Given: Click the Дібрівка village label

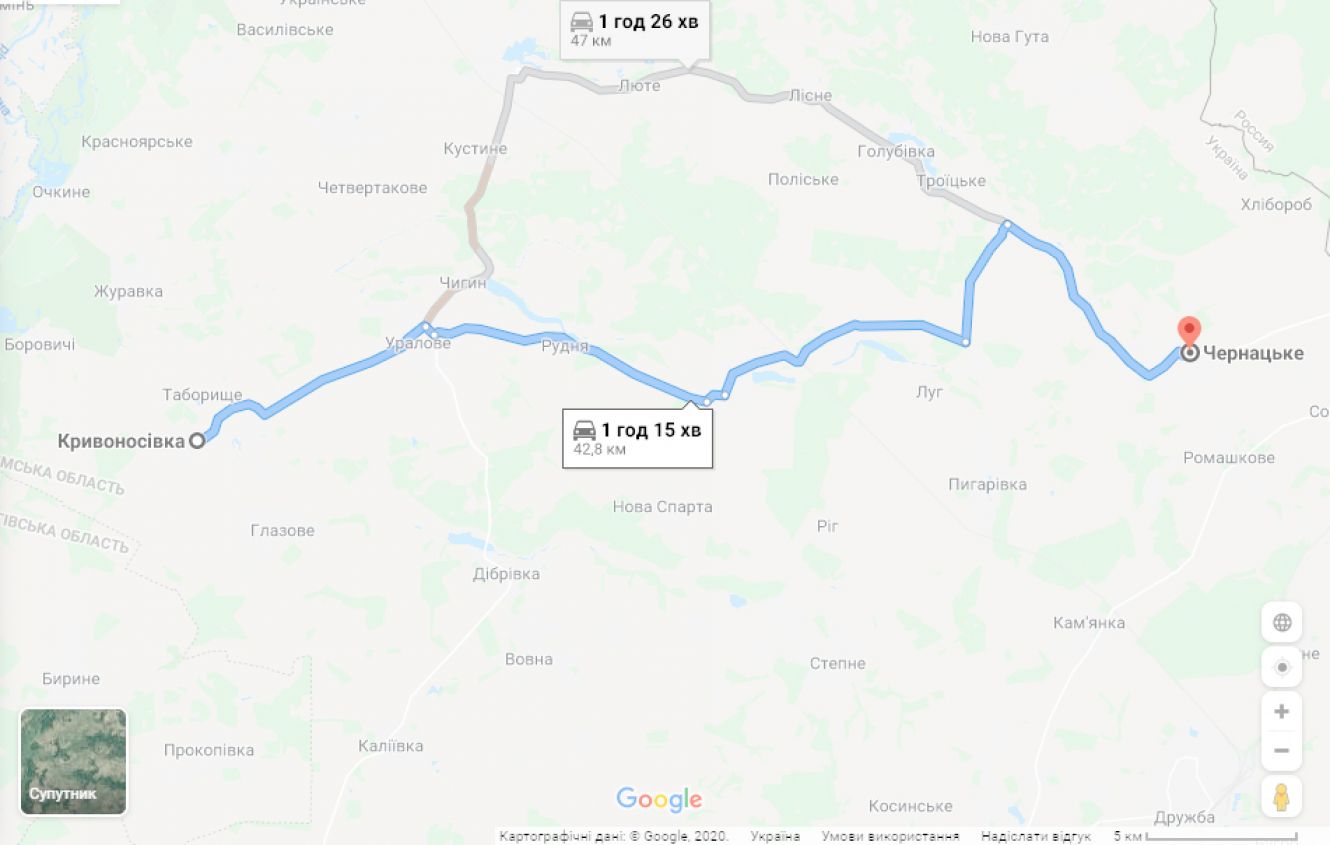Looking at the screenshot, I should click(x=506, y=574).
